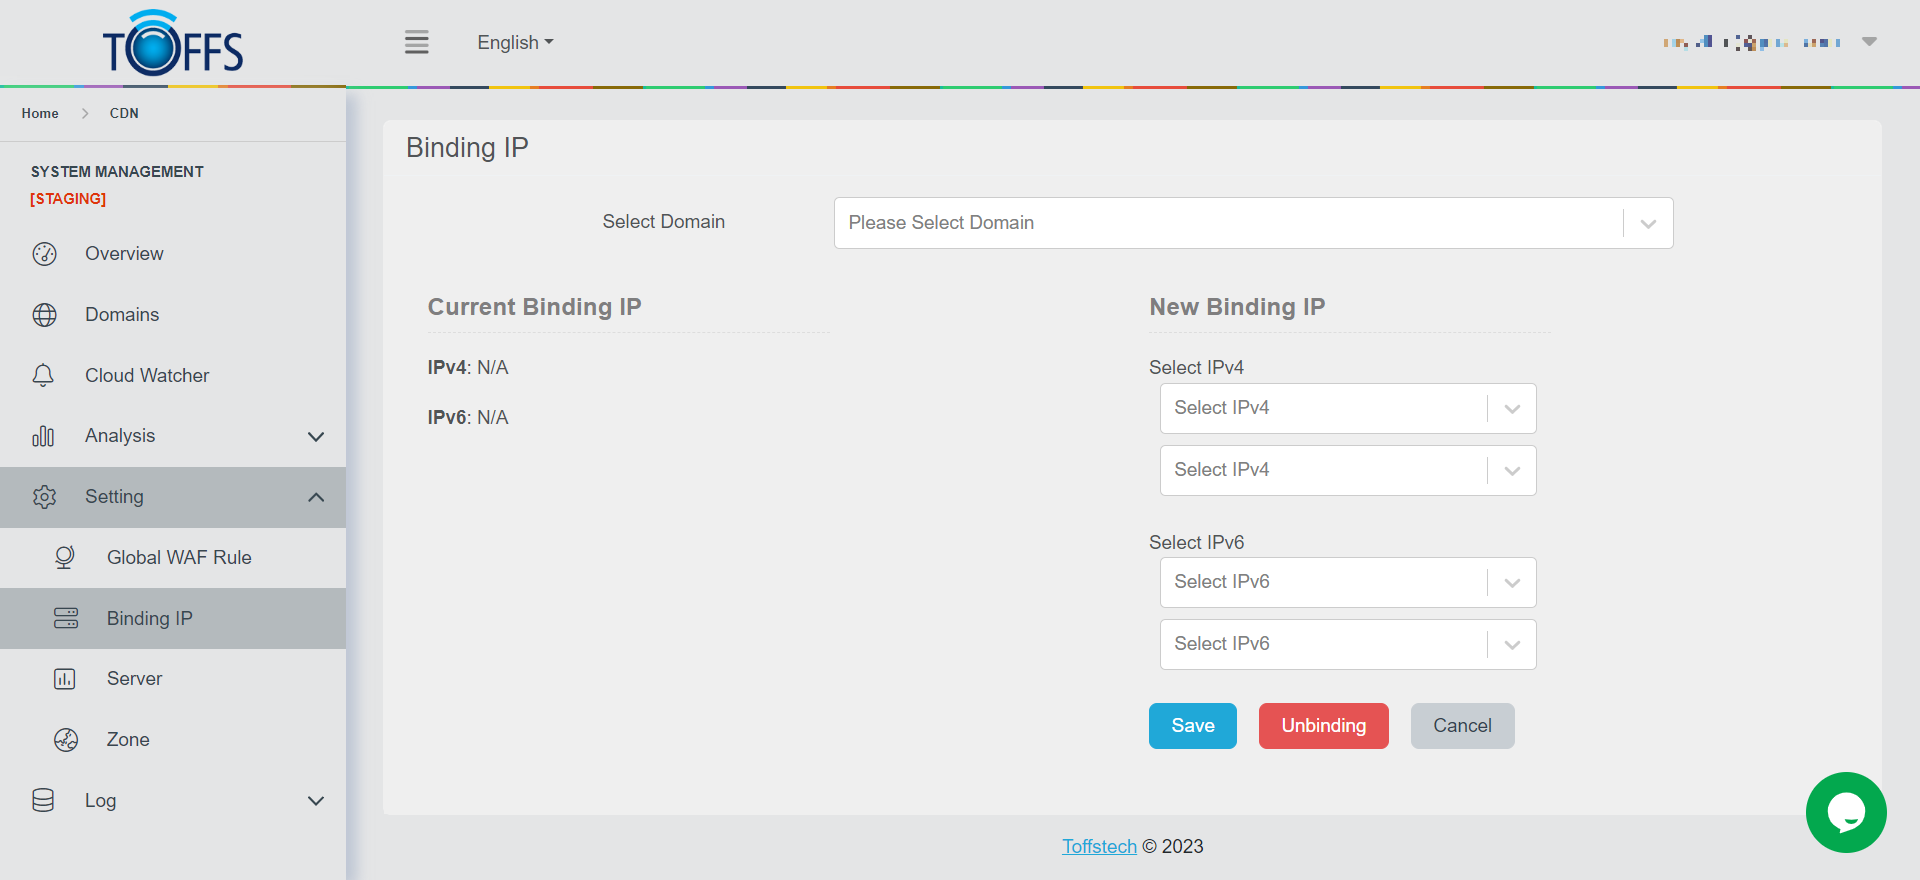Click the Cloud Watcher bell icon

click(x=43, y=376)
